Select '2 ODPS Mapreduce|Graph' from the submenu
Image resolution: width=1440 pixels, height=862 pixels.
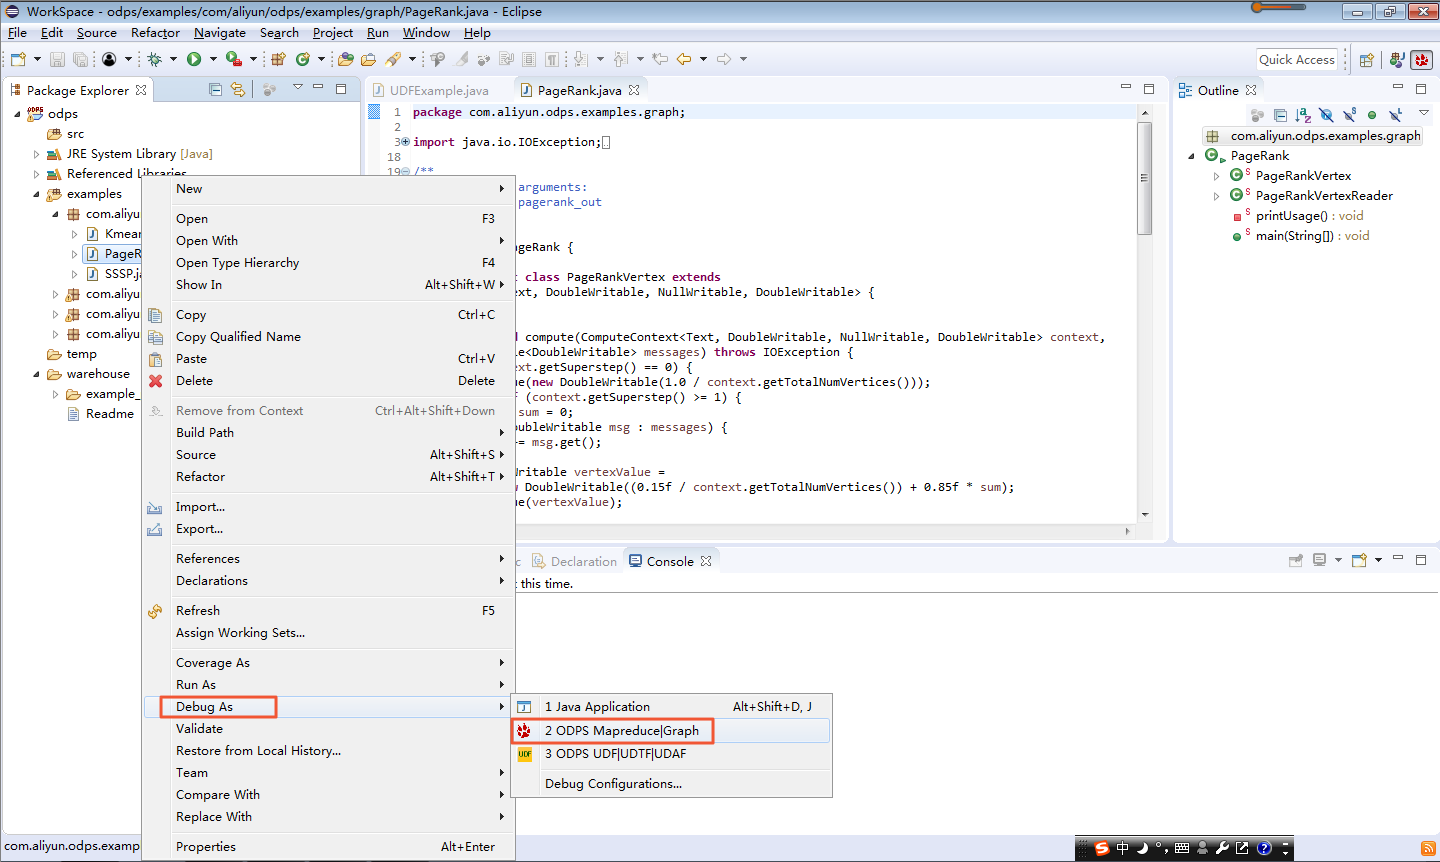coord(621,731)
